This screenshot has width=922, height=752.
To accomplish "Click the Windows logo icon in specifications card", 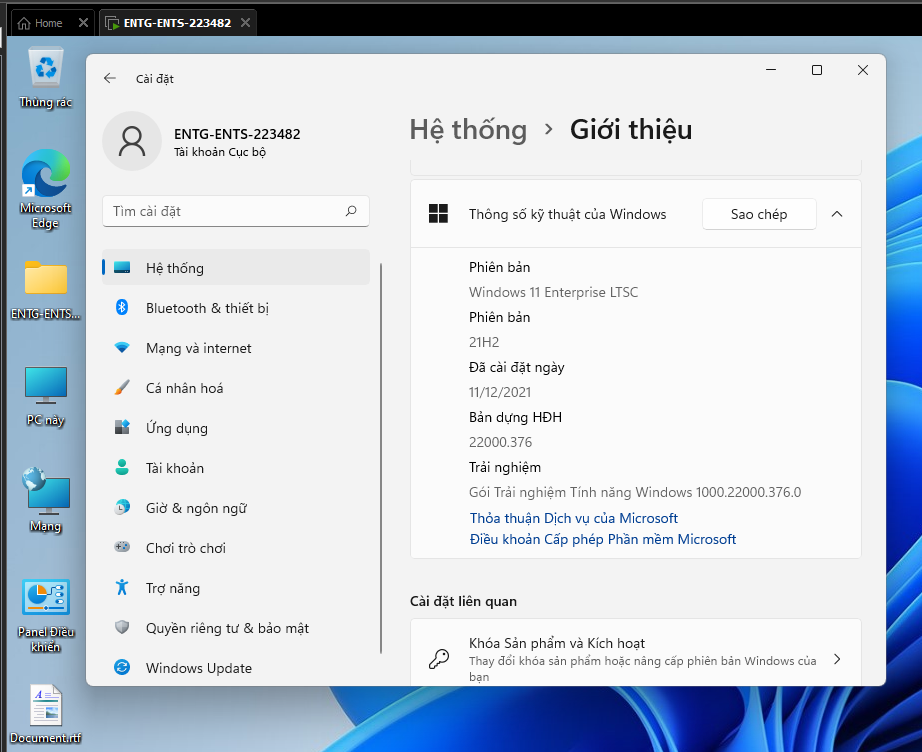I will 438,213.
